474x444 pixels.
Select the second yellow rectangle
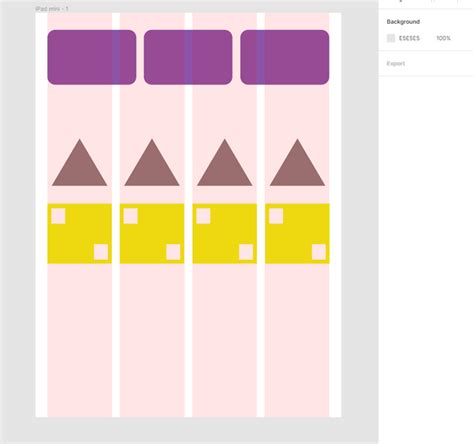click(152, 234)
